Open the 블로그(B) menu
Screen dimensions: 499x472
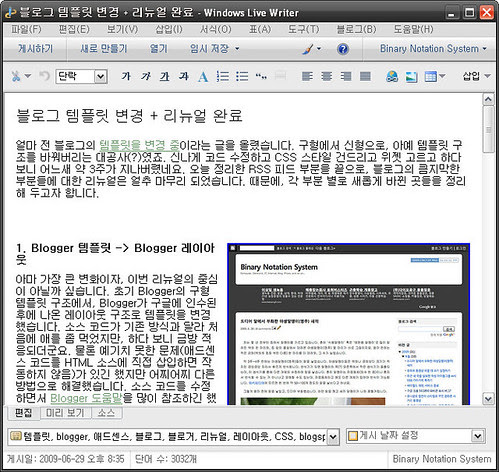tap(356, 29)
